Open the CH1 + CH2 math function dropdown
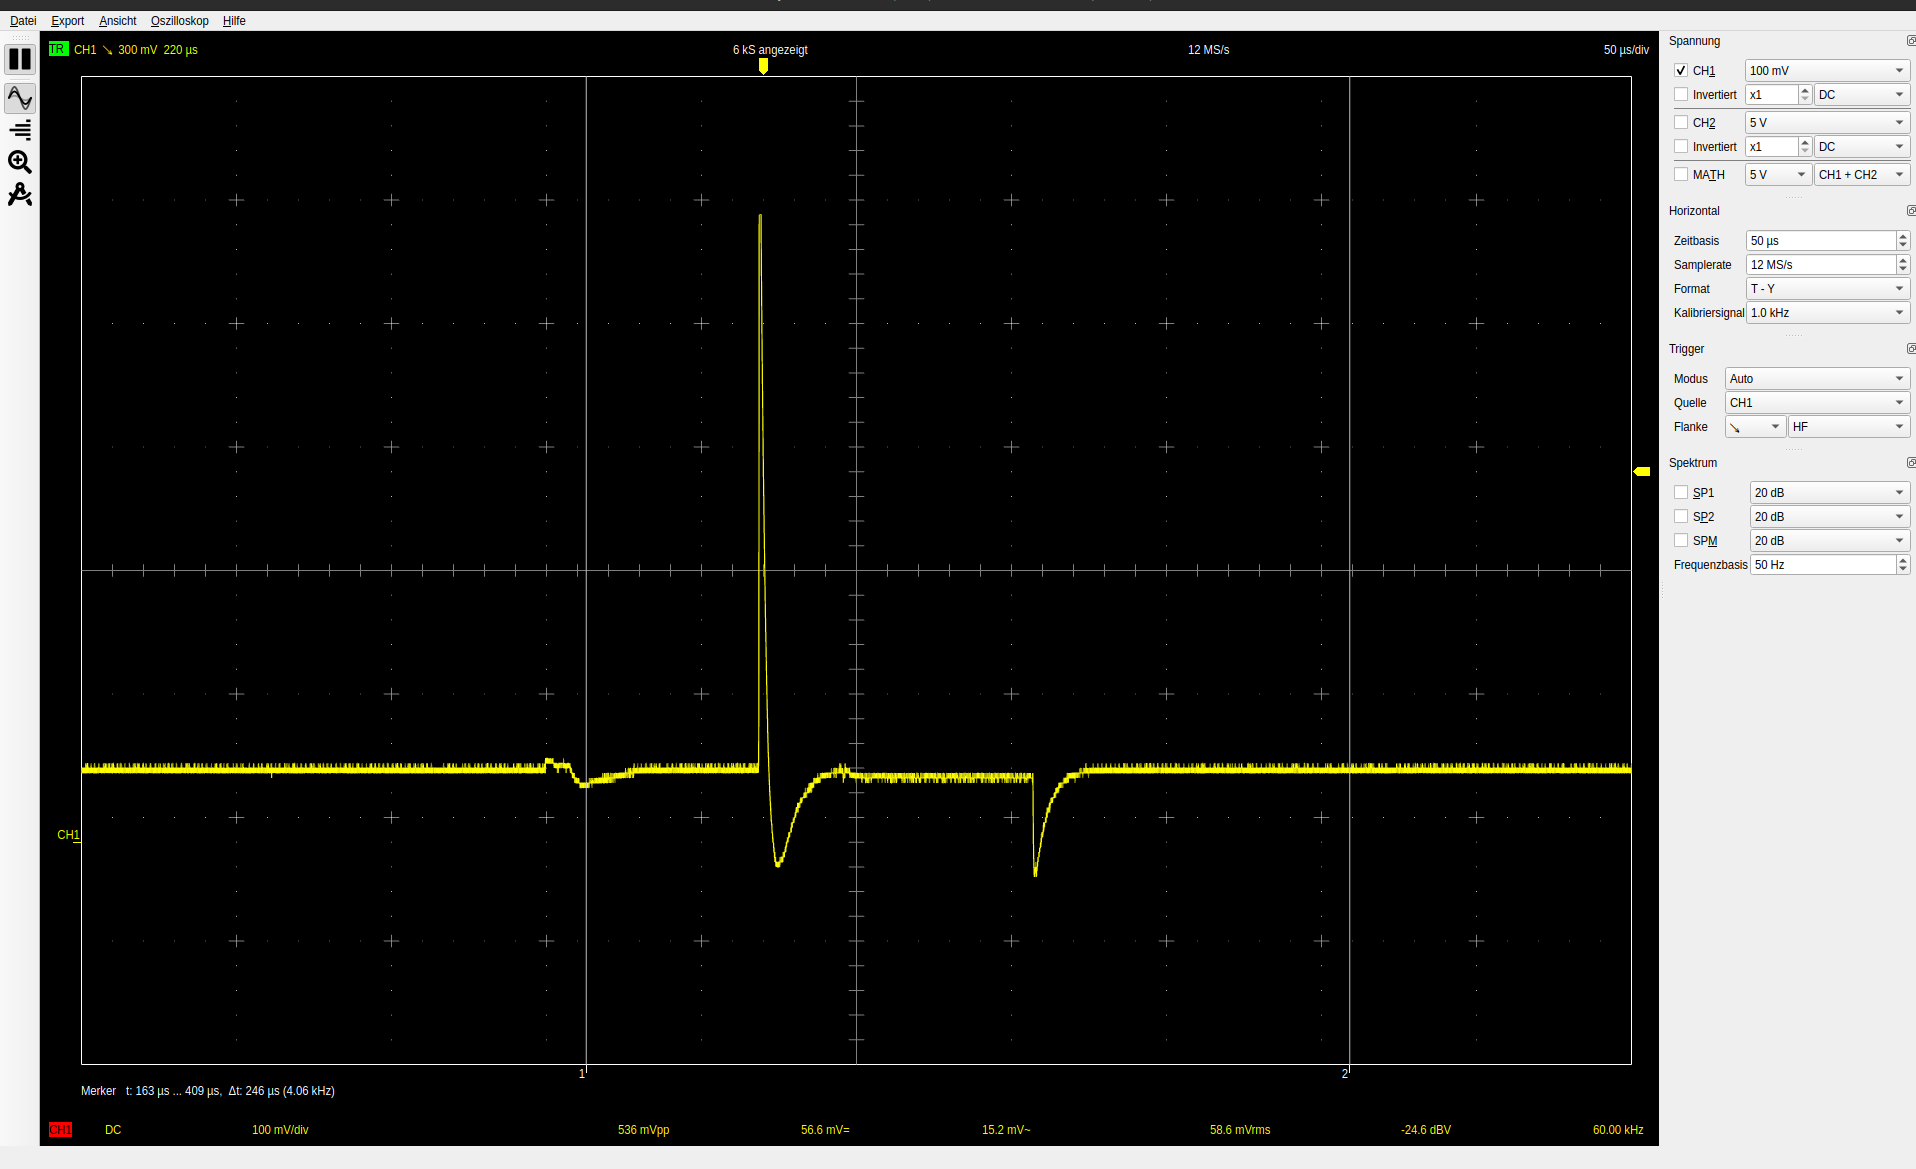The image size is (1916, 1169). pos(1862,175)
